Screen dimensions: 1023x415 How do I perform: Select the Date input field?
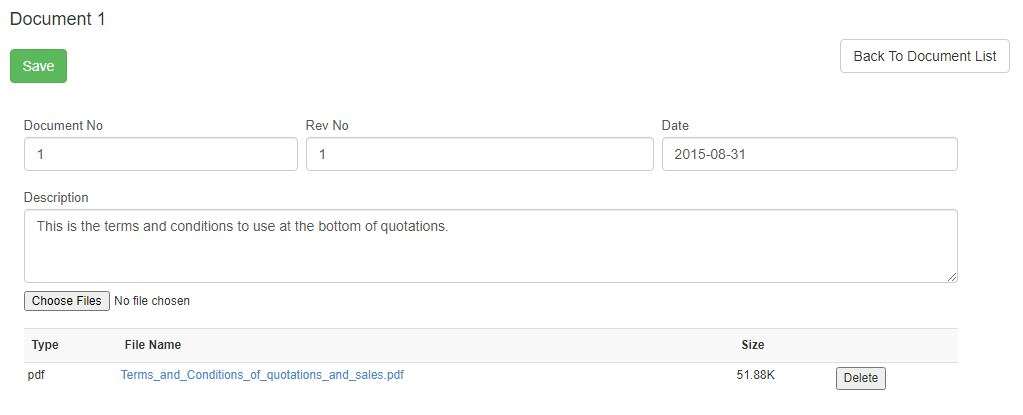[x=809, y=154]
